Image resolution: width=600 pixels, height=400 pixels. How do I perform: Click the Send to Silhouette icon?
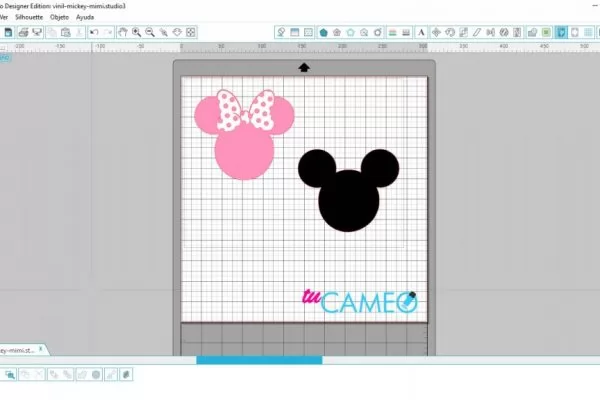37,32
